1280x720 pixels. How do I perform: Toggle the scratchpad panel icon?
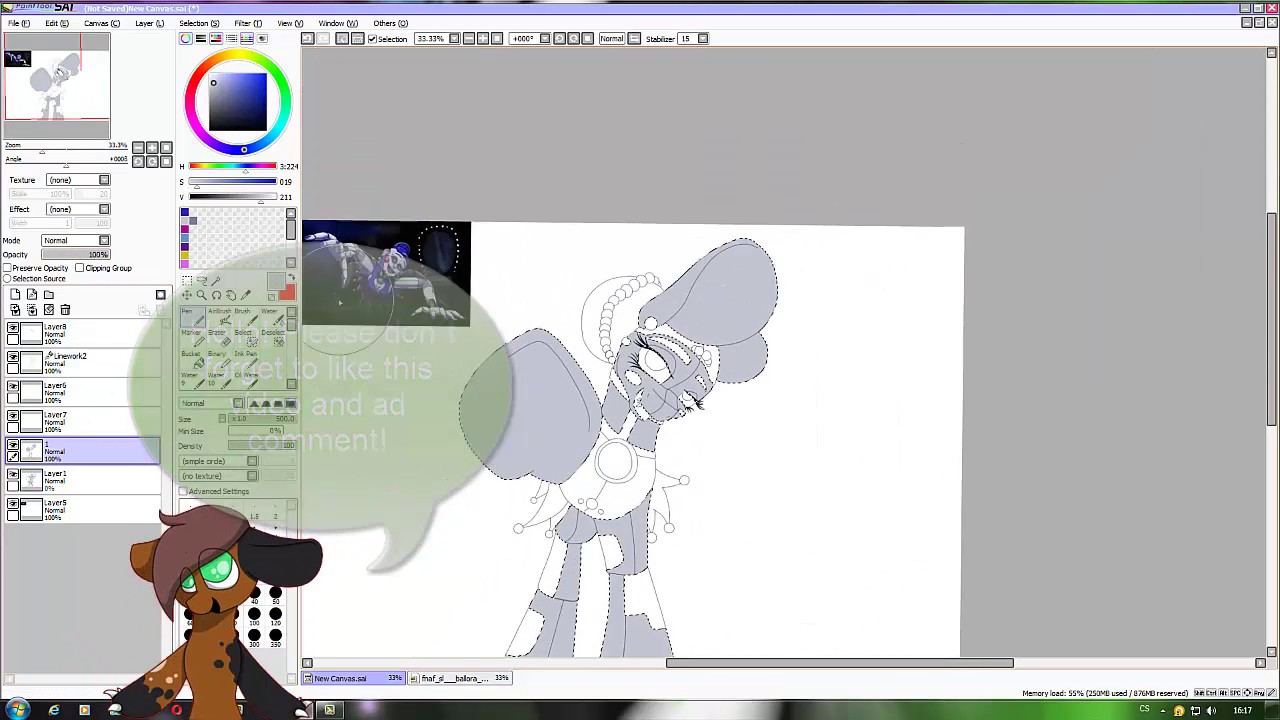coord(262,38)
